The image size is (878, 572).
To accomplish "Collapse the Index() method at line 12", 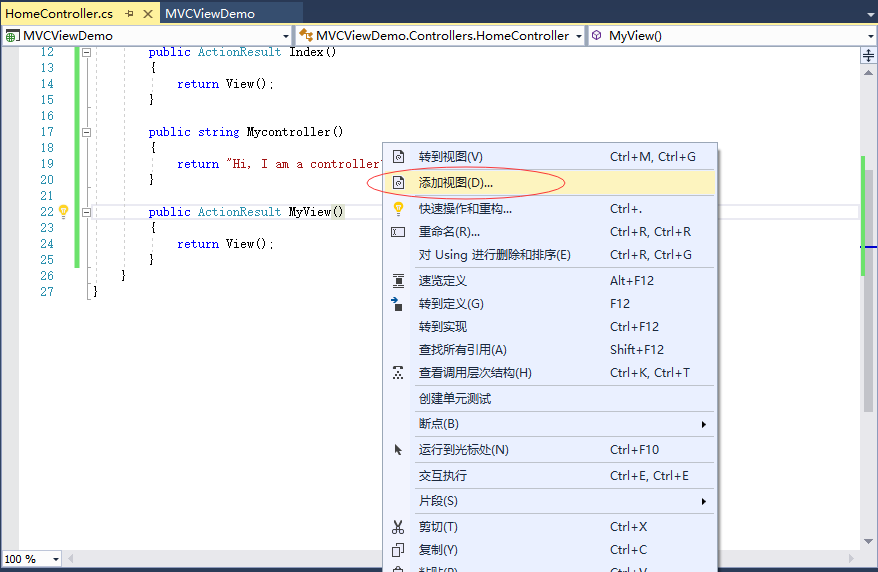I will pyautogui.click(x=87, y=52).
